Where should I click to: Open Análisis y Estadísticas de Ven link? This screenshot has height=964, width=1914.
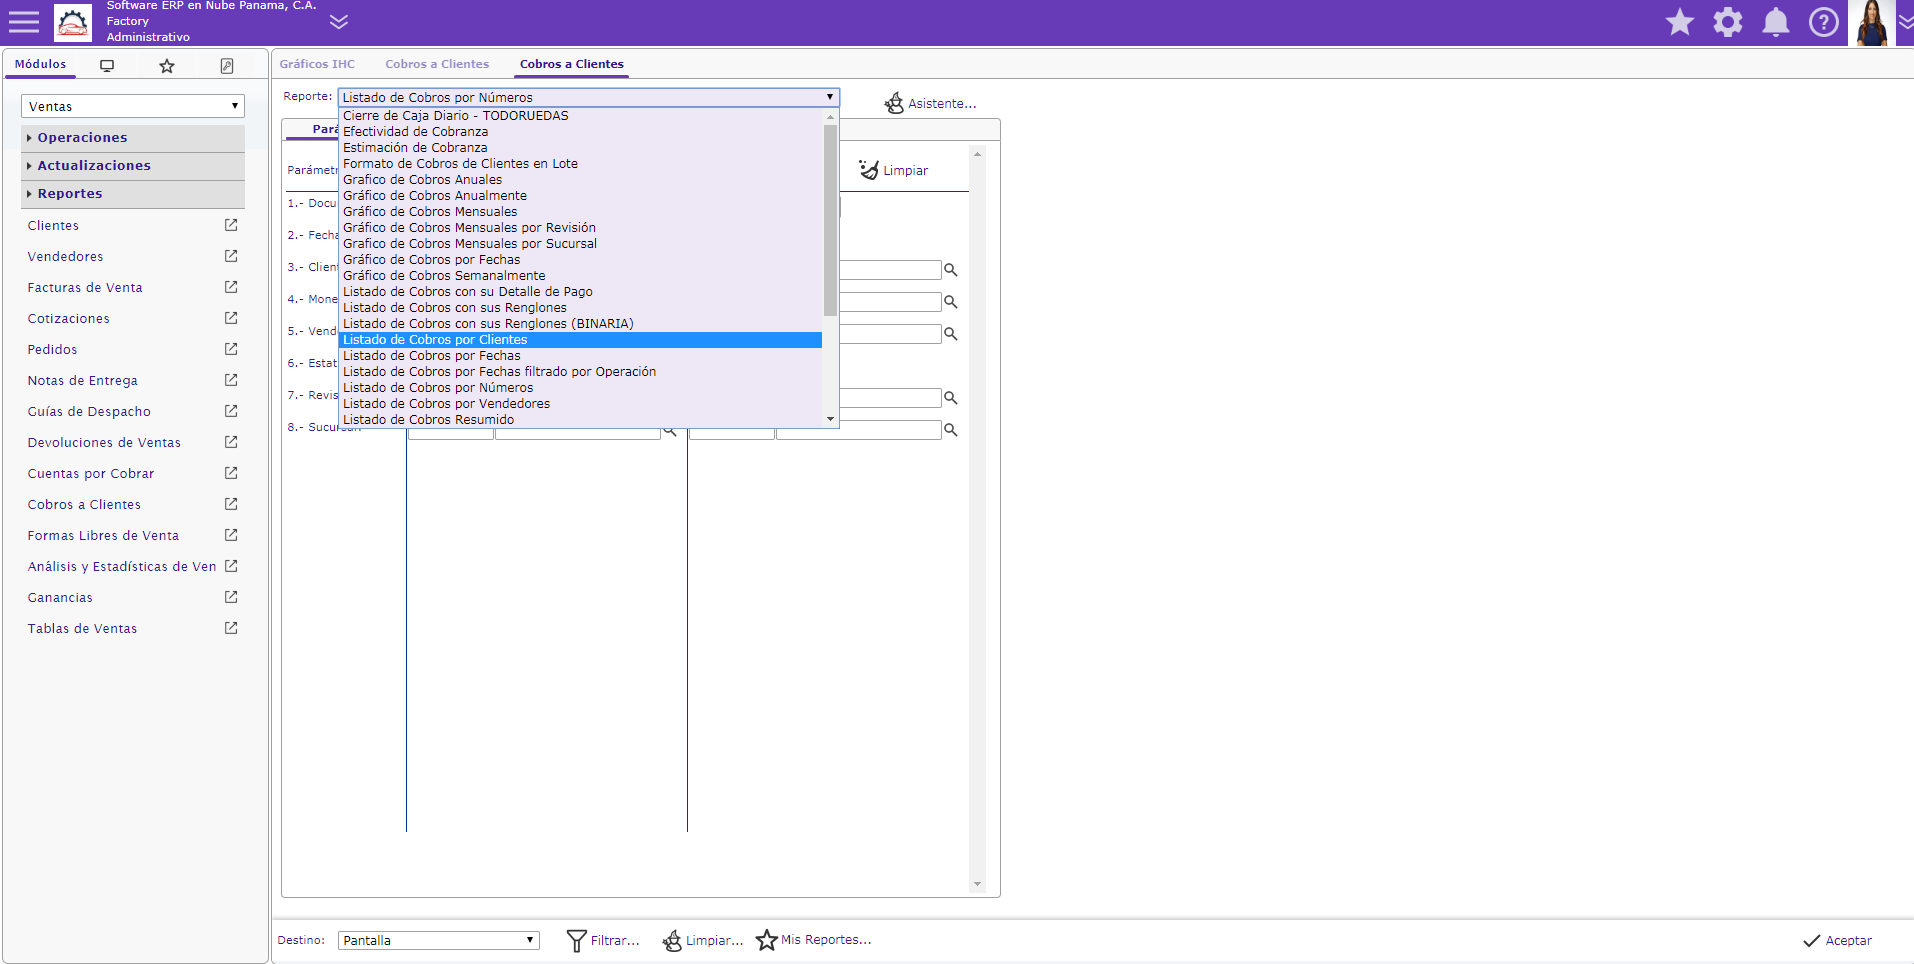(122, 567)
